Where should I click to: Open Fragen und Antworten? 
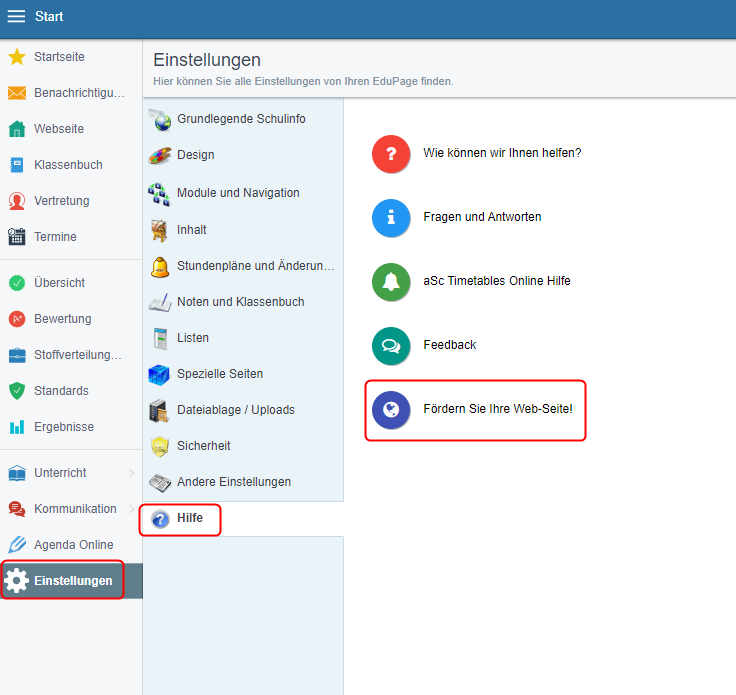click(482, 217)
